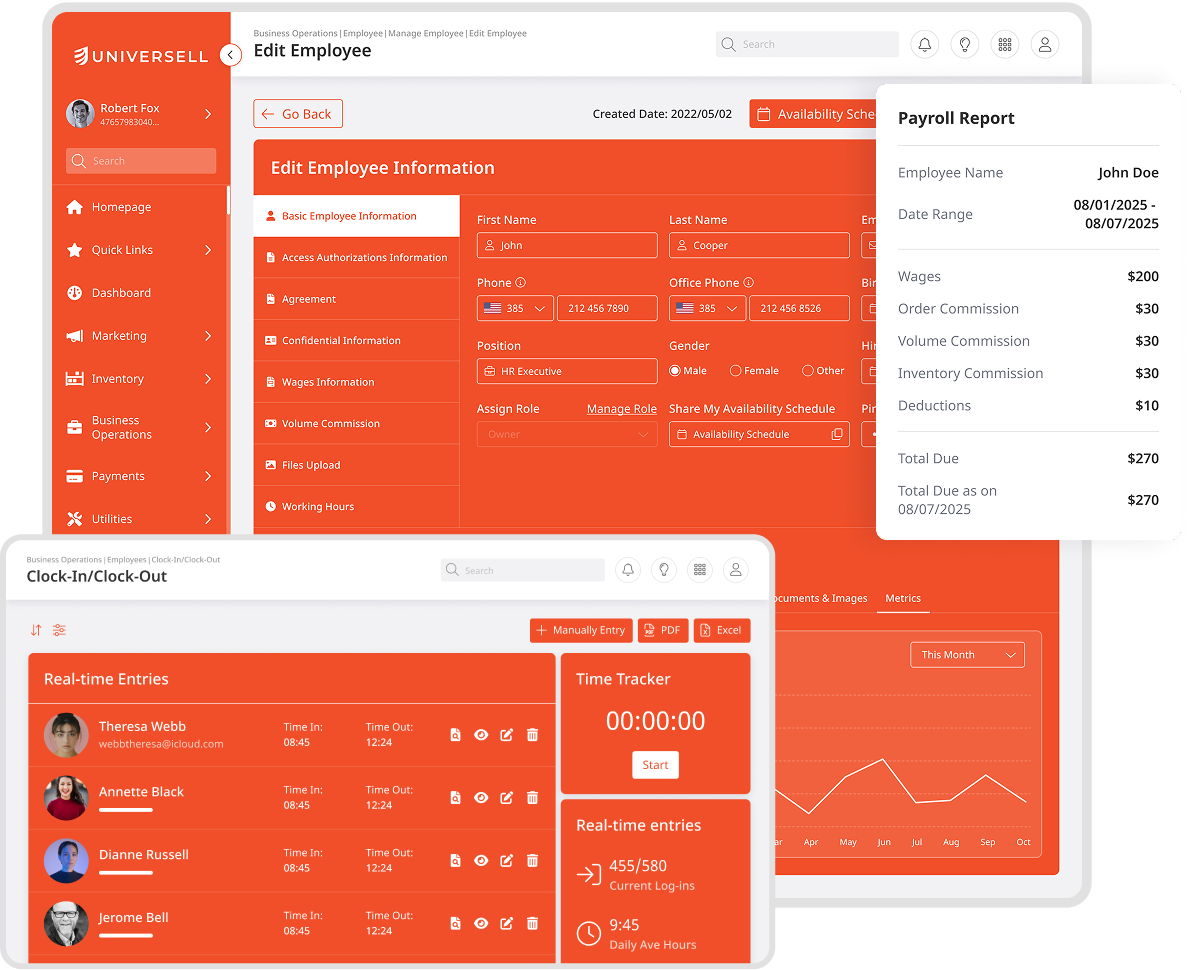Open Office Phone country code dropdown

click(x=707, y=308)
